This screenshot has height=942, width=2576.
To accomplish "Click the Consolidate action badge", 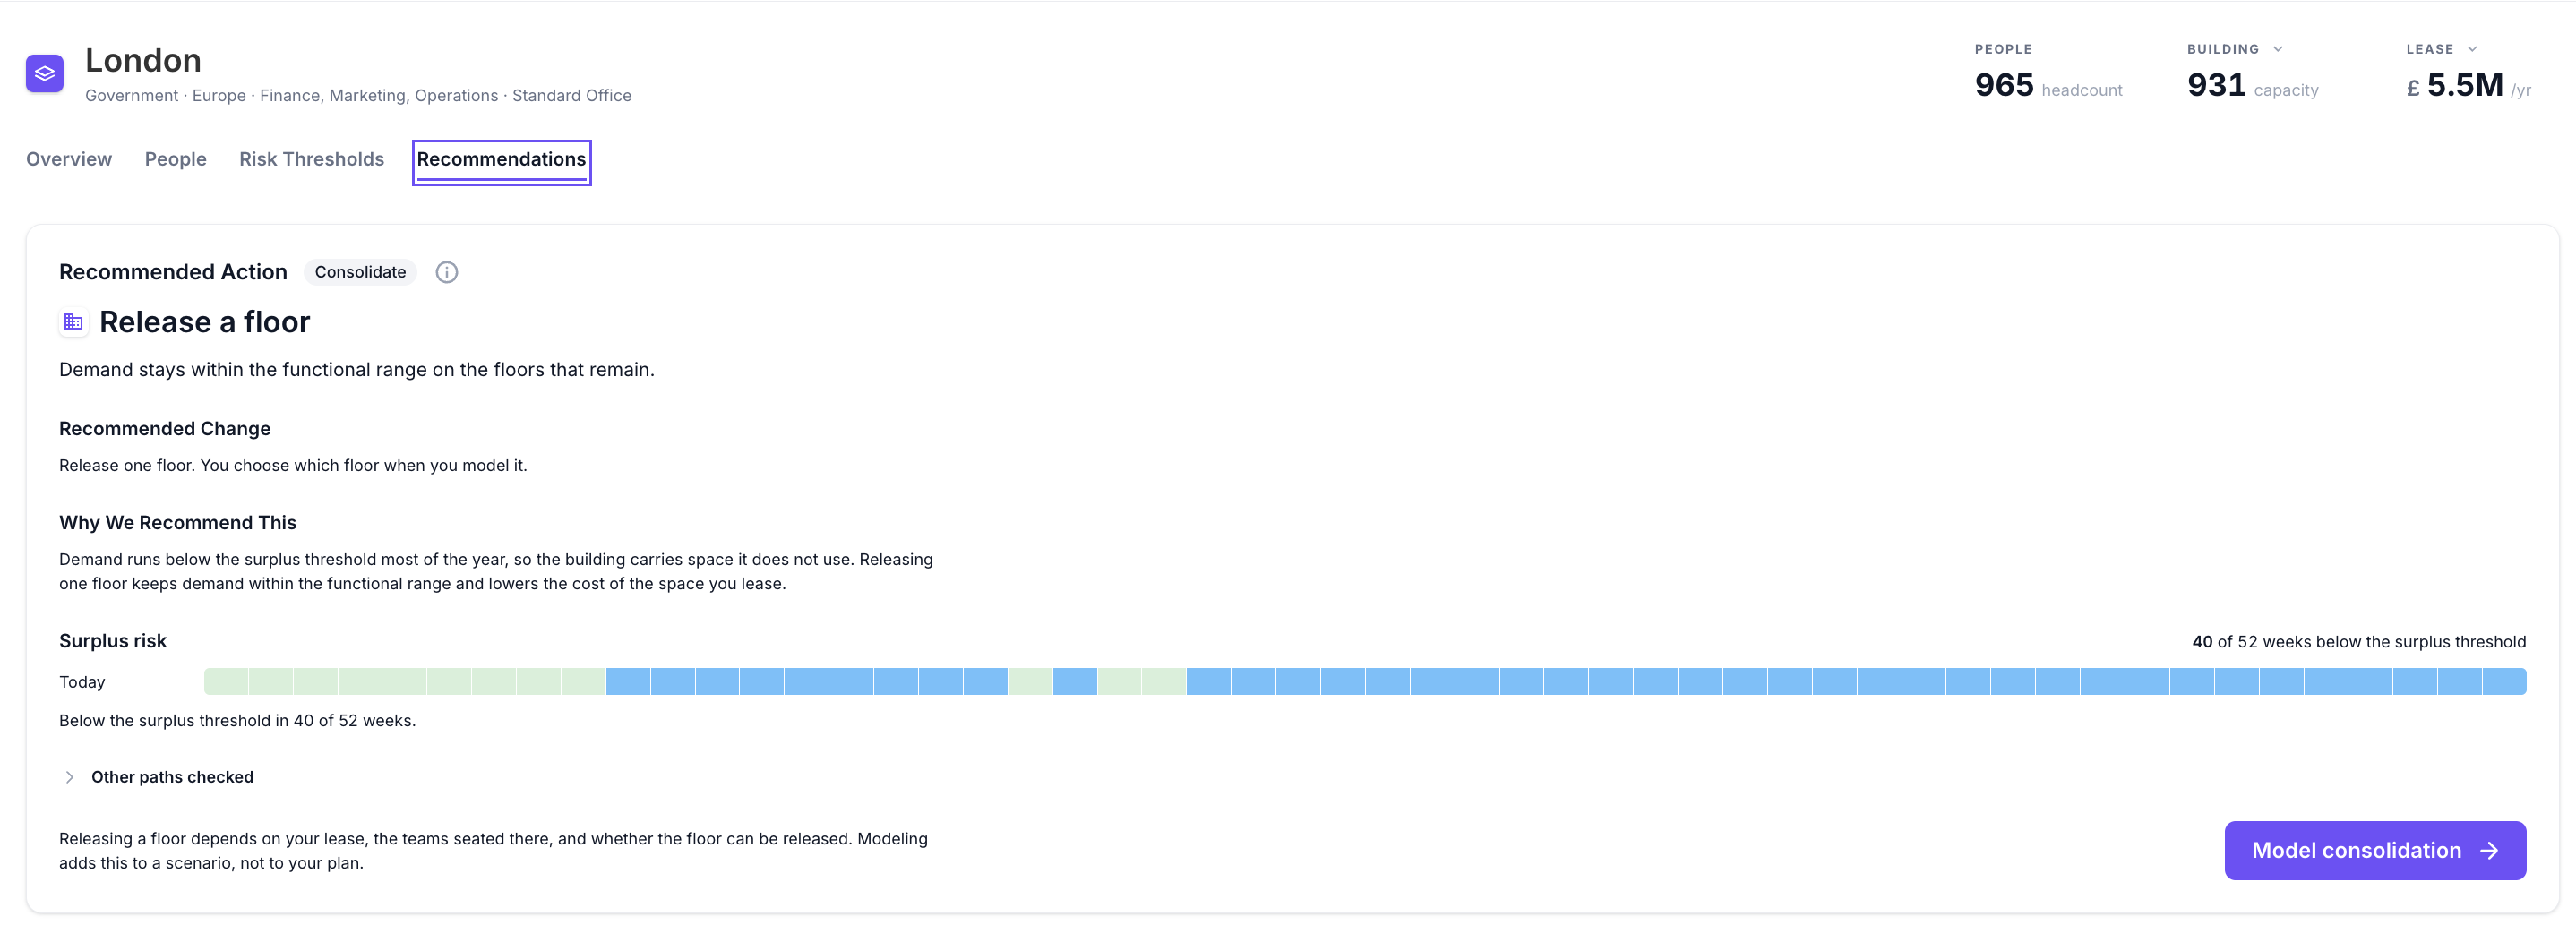I will pyautogui.click(x=360, y=272).
